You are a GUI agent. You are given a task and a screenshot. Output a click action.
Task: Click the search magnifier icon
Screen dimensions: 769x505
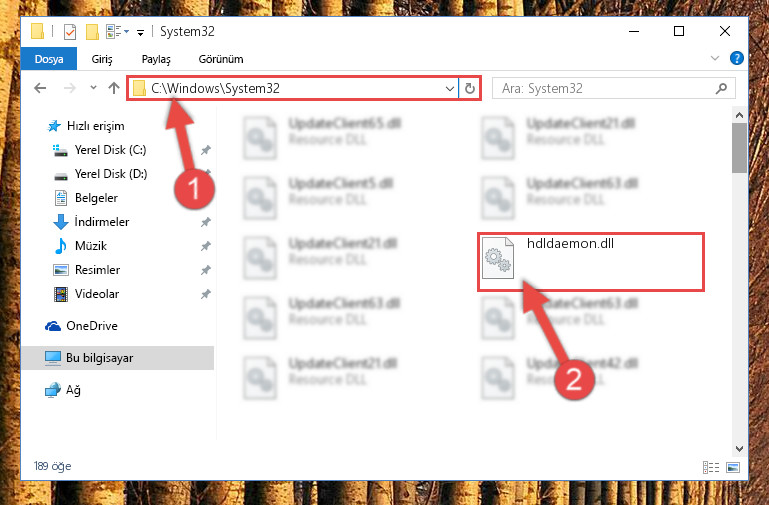coord(721,89)
